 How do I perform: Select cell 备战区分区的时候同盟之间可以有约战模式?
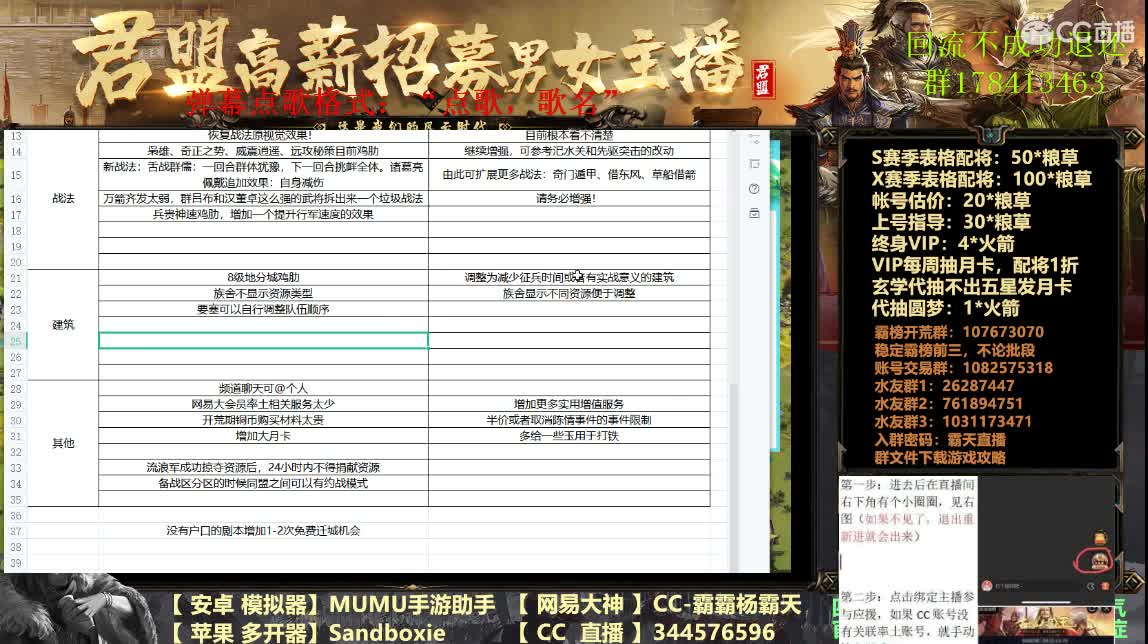tap(264, 484)
